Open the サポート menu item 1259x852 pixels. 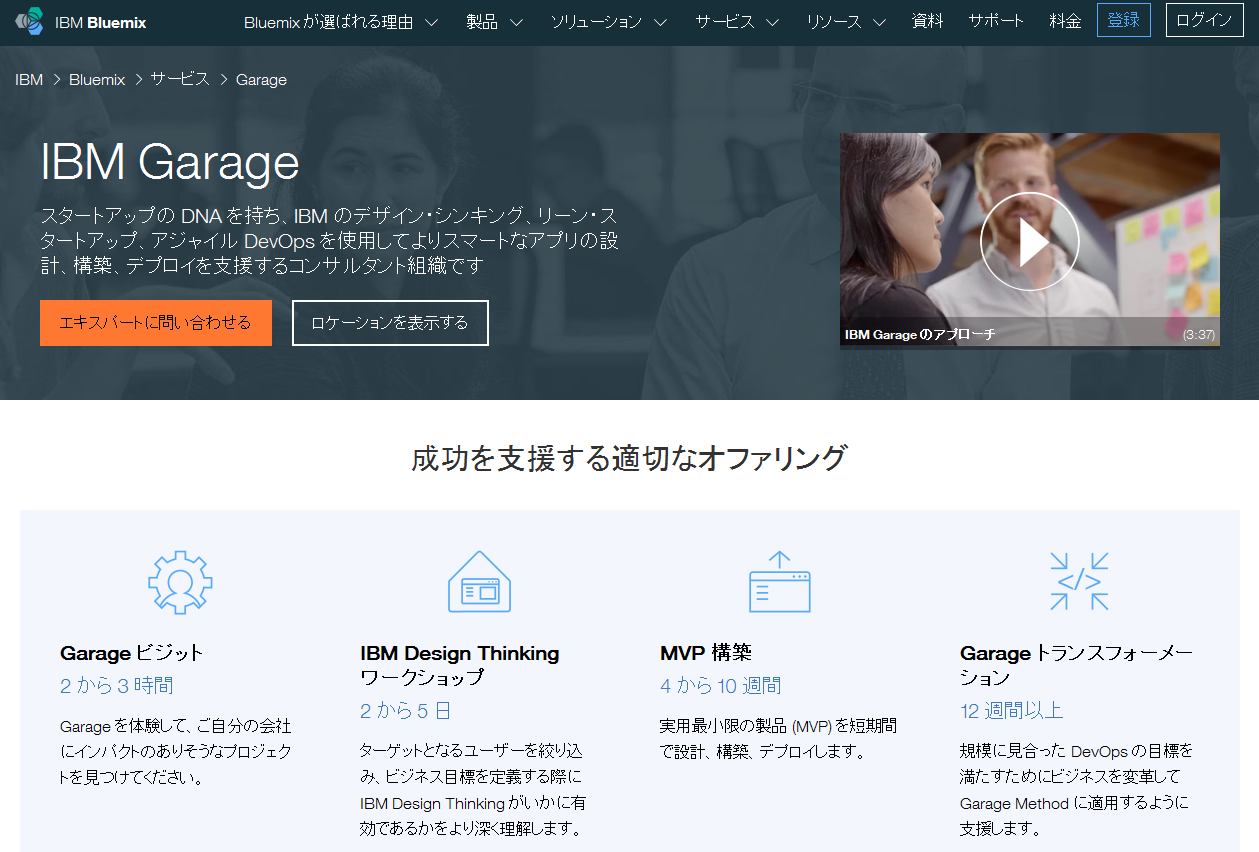[x=996, y=21]
